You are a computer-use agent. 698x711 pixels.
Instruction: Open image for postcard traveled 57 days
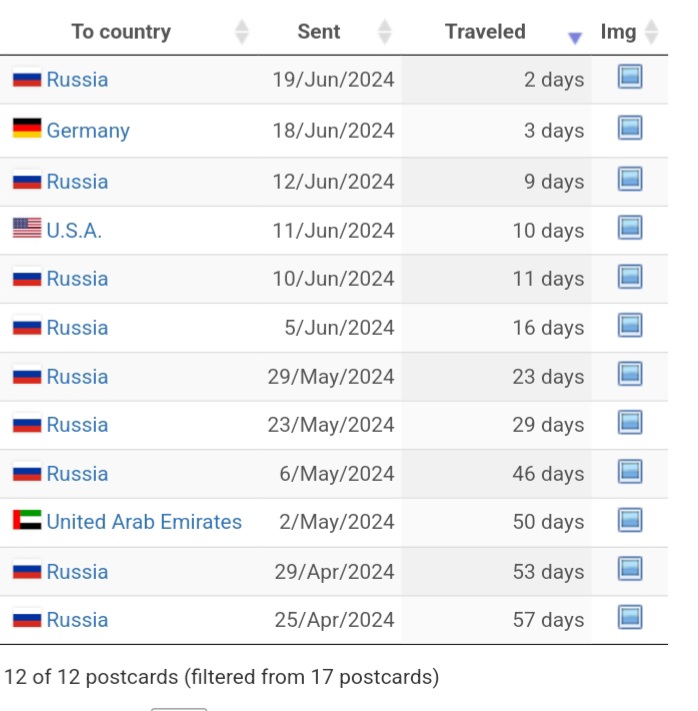click(x=629, y=617)
